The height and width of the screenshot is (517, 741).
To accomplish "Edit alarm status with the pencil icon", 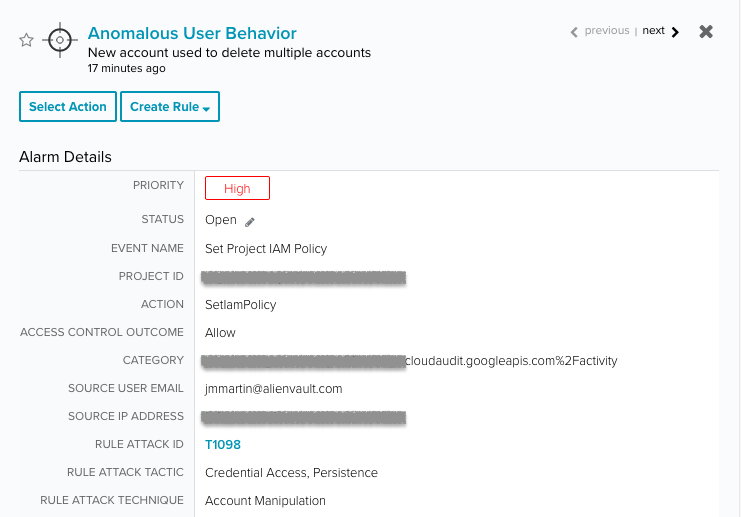I will pos(250,222).
